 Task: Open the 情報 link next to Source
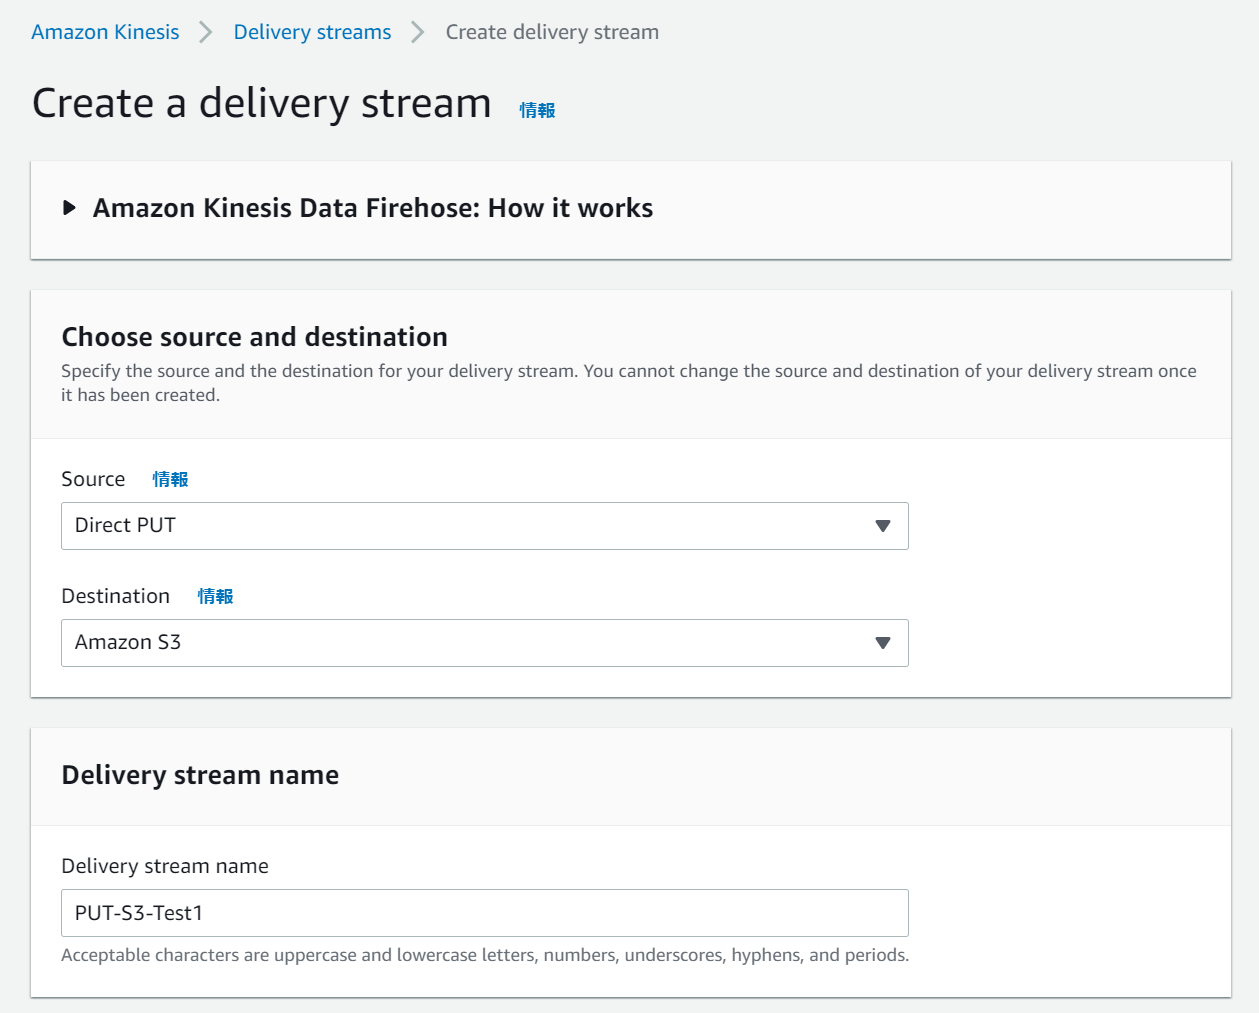[170, 479]
